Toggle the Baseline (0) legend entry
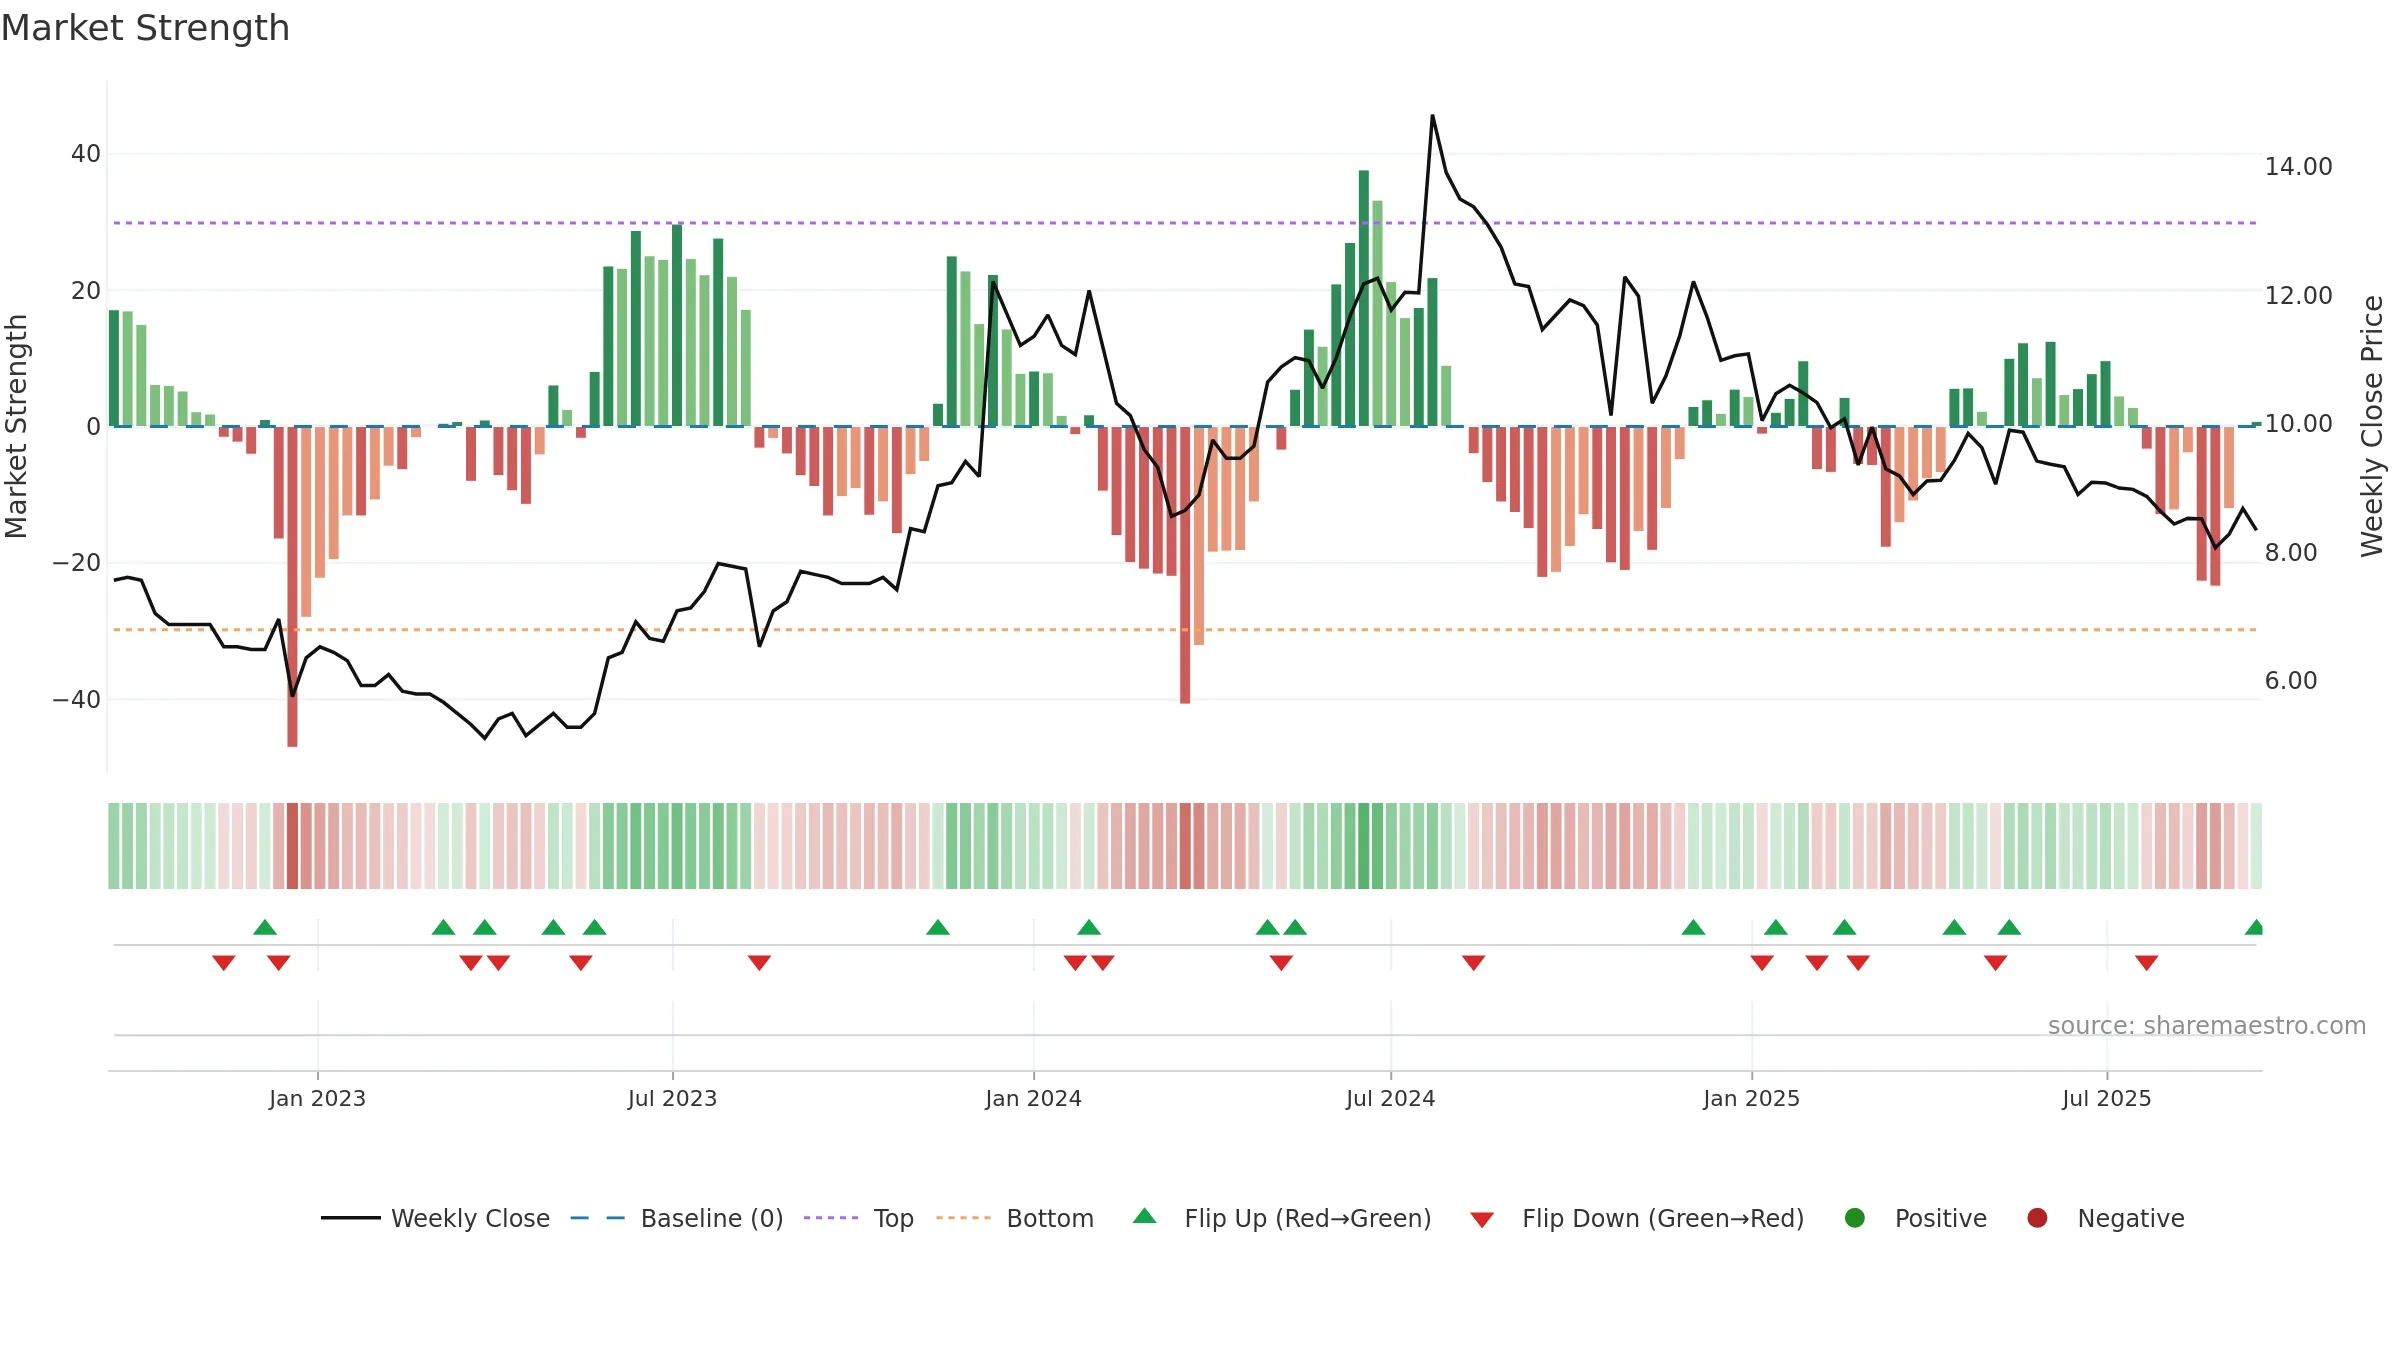This screenshot has height=1350, width=2400. point(677,1218)
